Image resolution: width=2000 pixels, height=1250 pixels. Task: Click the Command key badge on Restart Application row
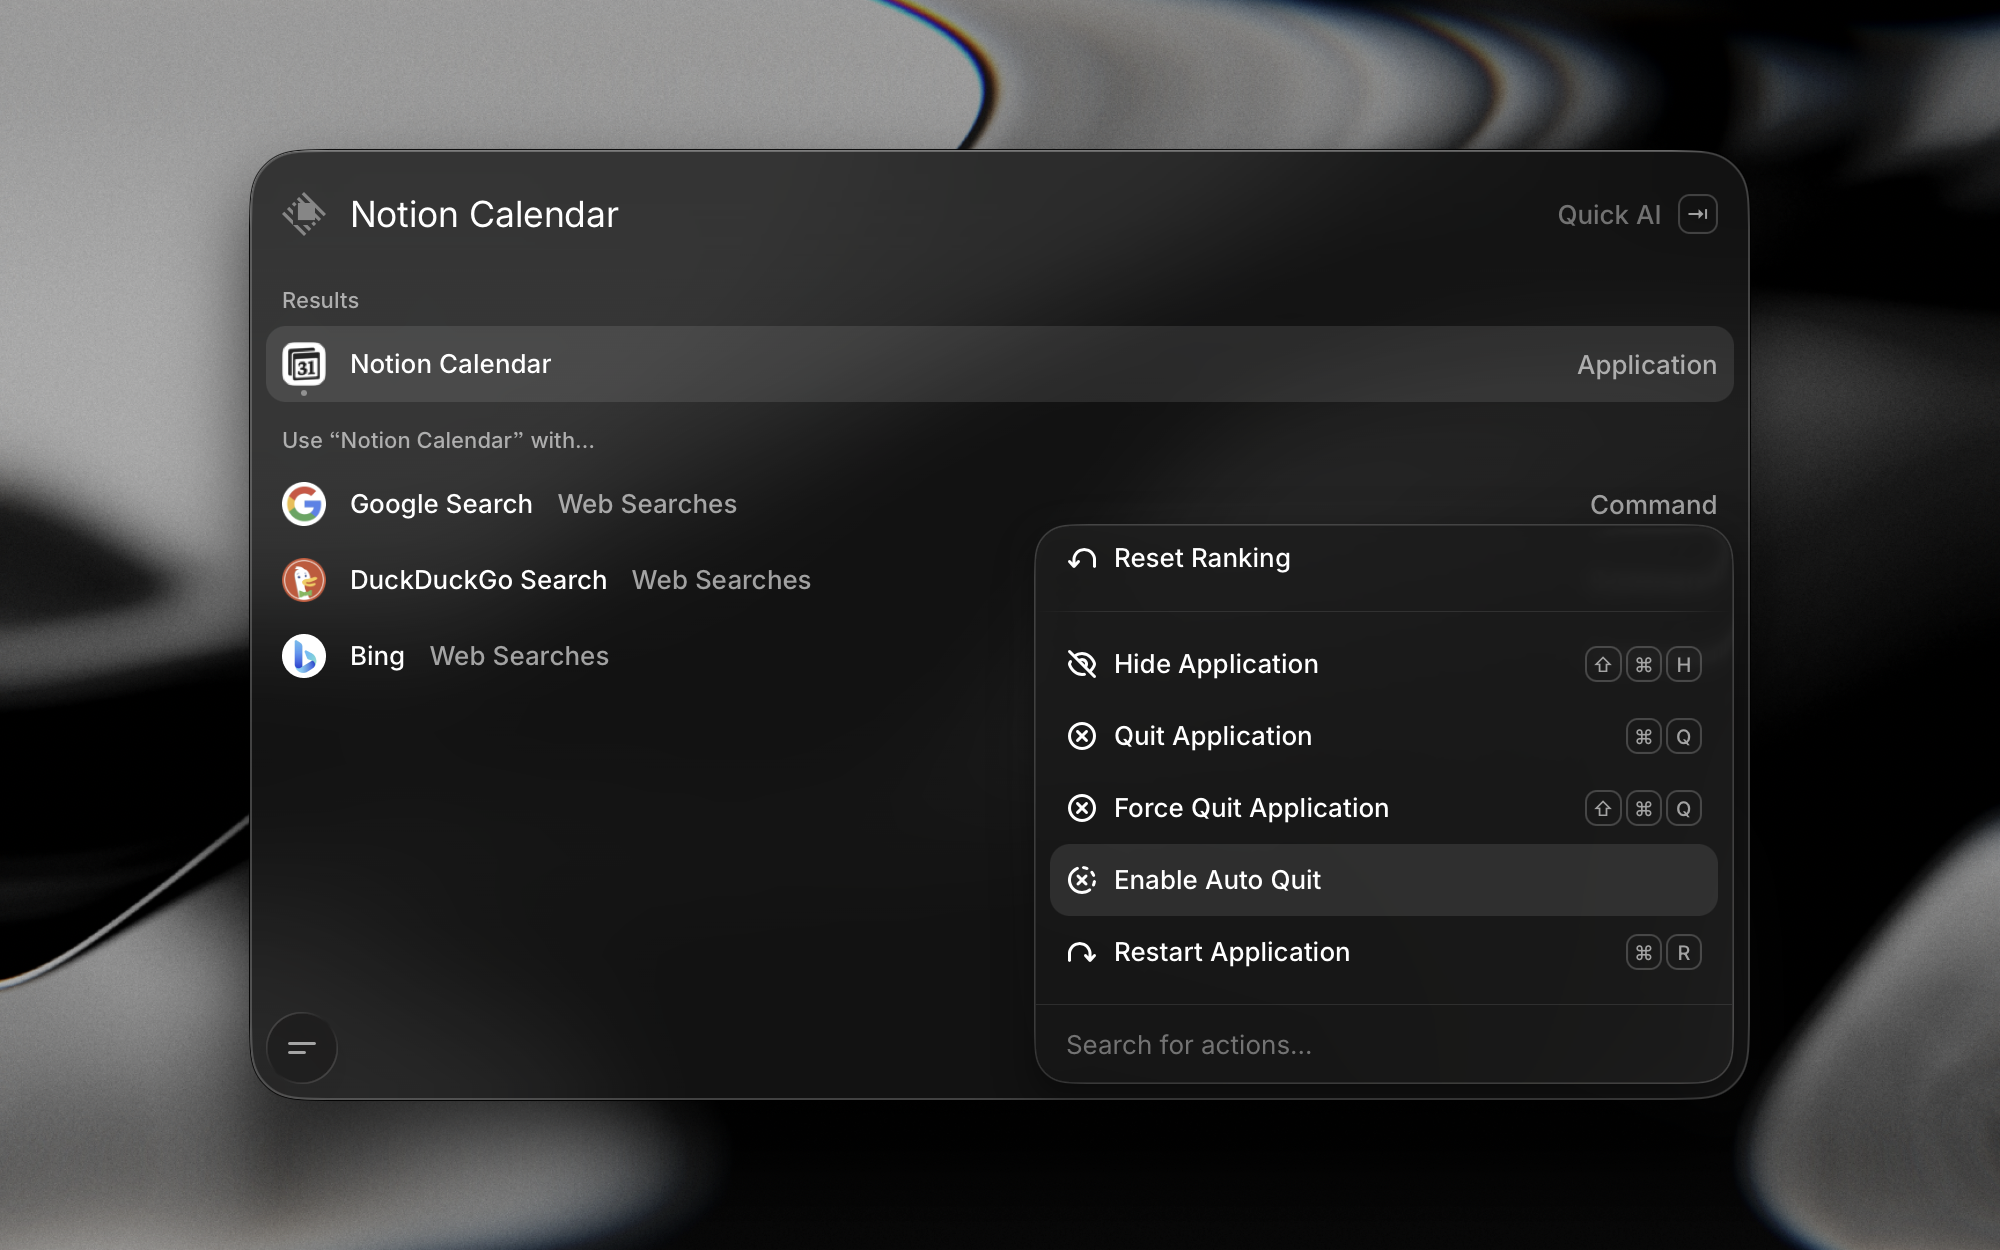(x=1644, y=952)
